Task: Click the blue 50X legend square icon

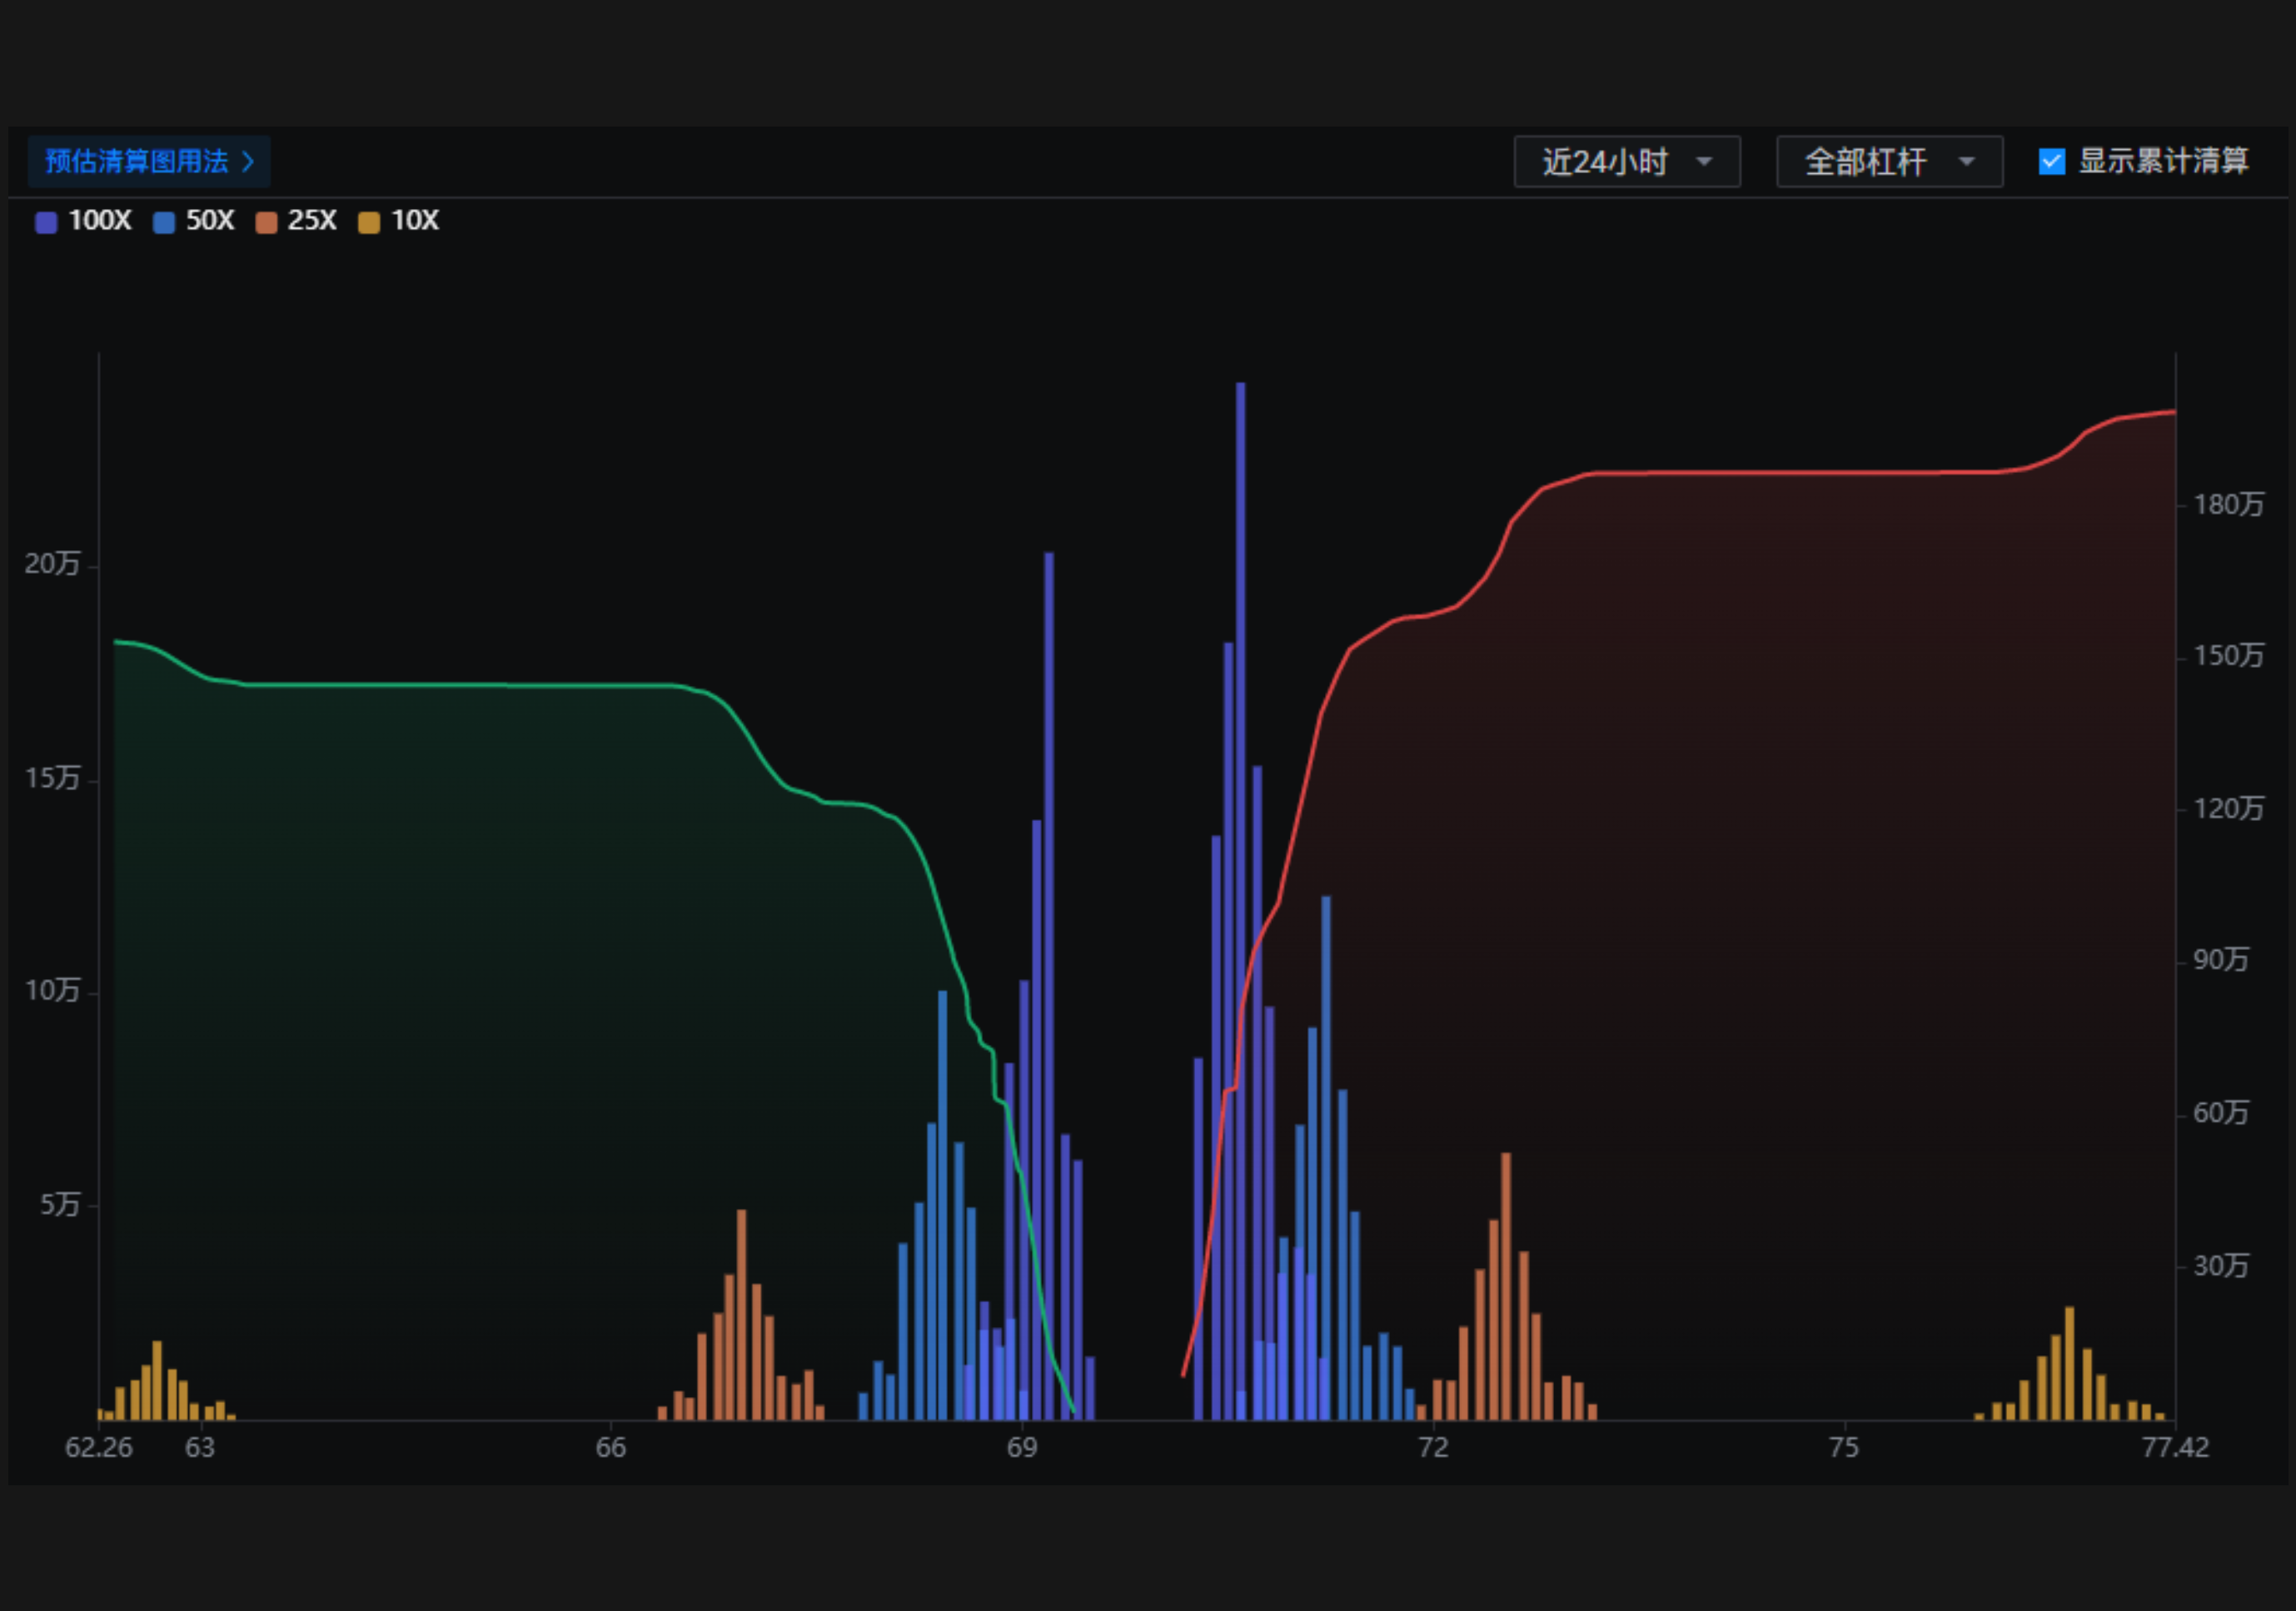Action: coord(163,222)
